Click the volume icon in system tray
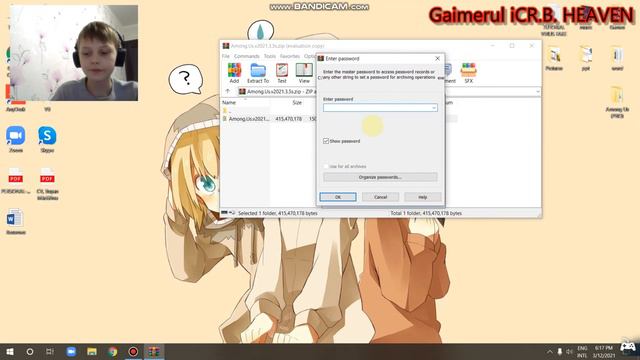The height and width of the screenshot is (360, 640). tap(570, 351)
